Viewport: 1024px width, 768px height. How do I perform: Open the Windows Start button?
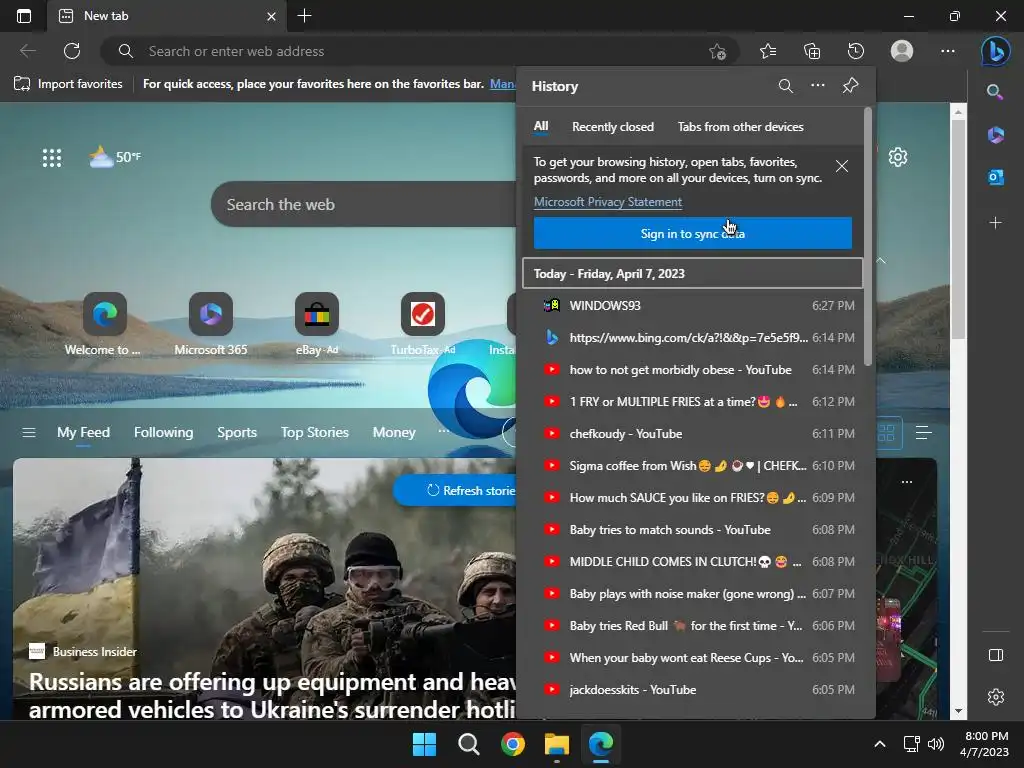pos(424,744)
